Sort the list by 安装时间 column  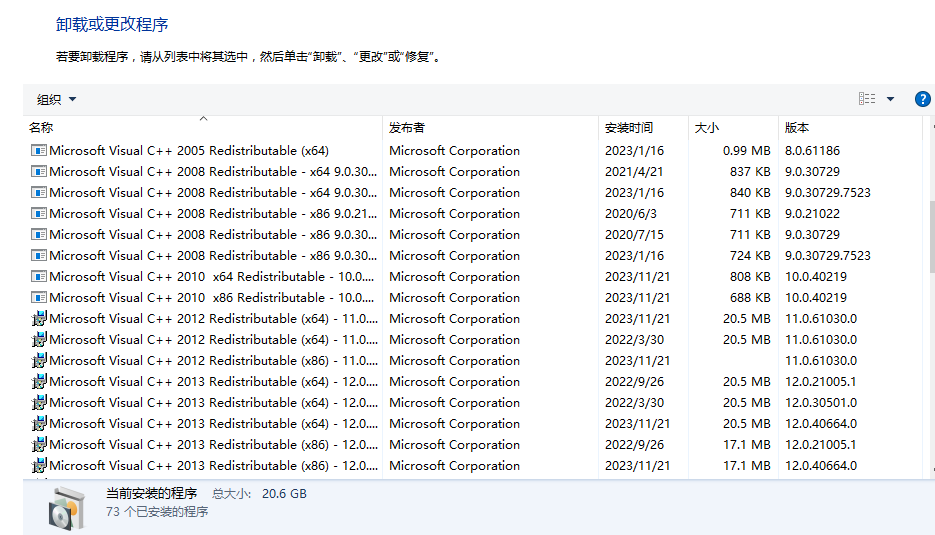click(x=628, y=128)
